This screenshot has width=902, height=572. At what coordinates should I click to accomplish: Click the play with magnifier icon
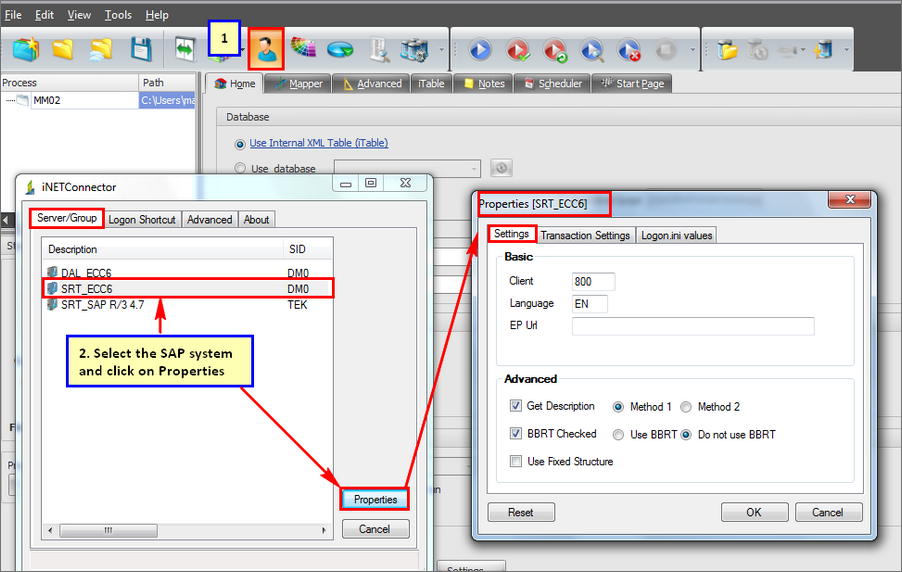tap(592, 50)
